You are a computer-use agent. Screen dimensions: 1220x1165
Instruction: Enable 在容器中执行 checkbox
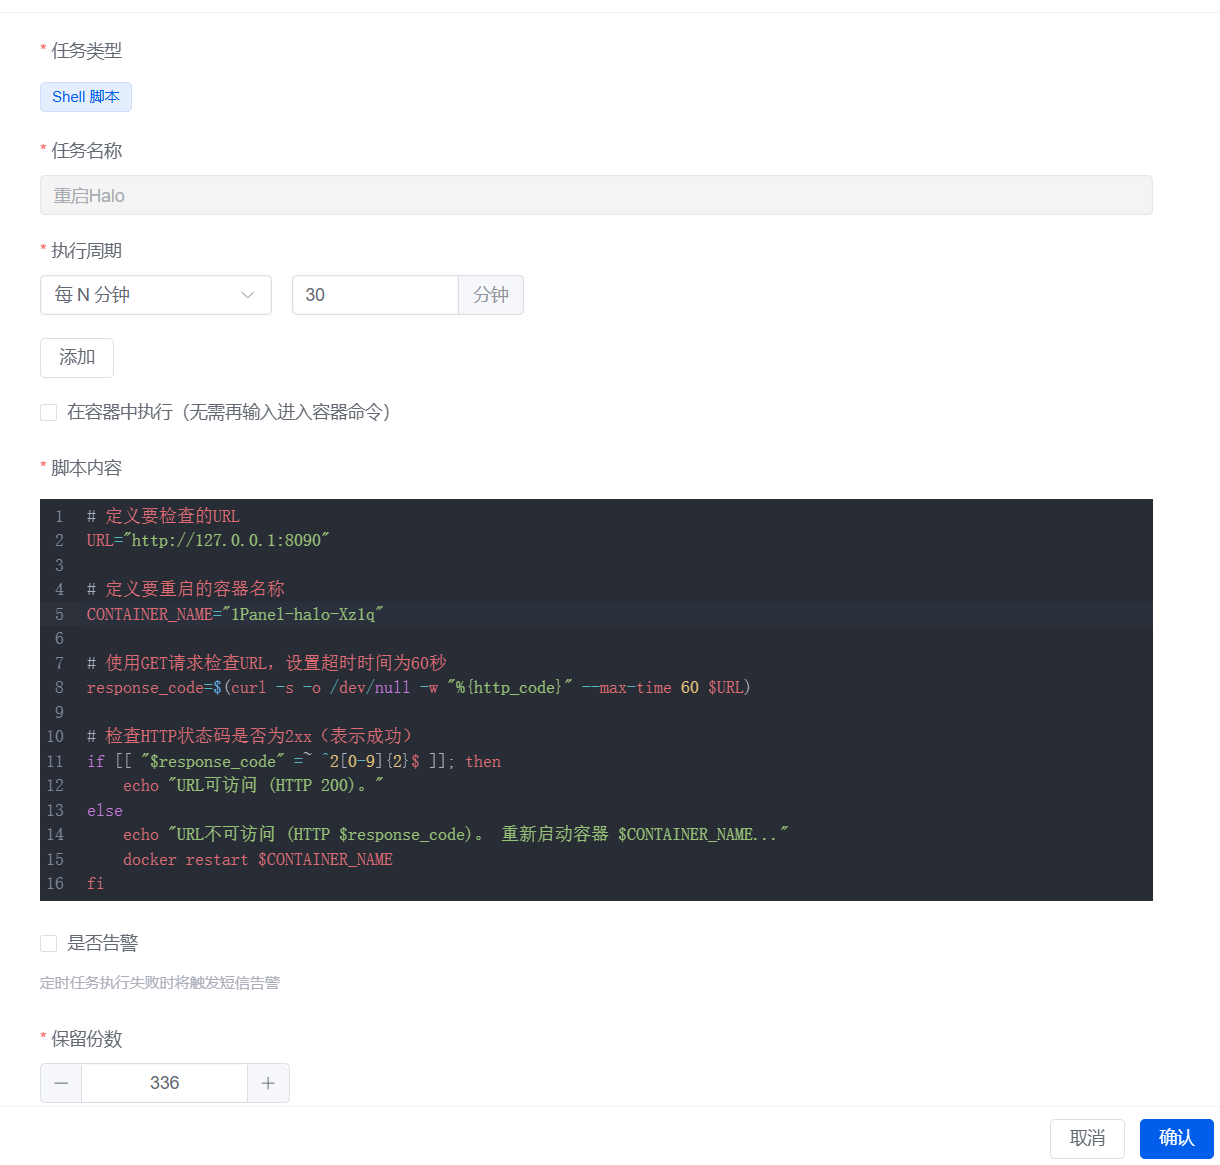48,412
